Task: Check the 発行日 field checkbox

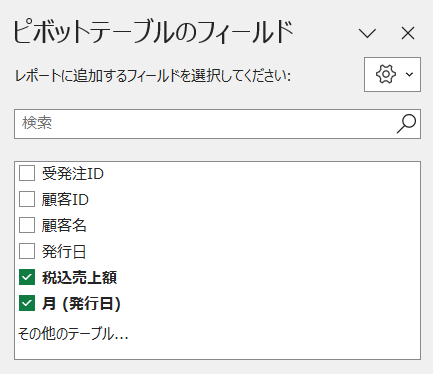Action: click(x=27, y=251)
